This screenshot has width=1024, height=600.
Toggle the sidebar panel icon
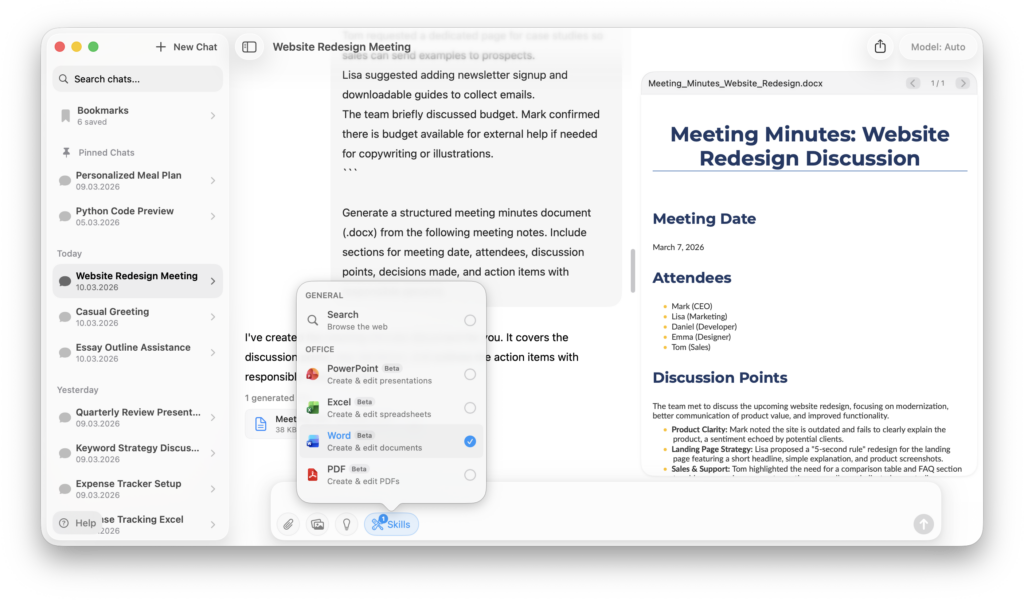click(249, 47)
